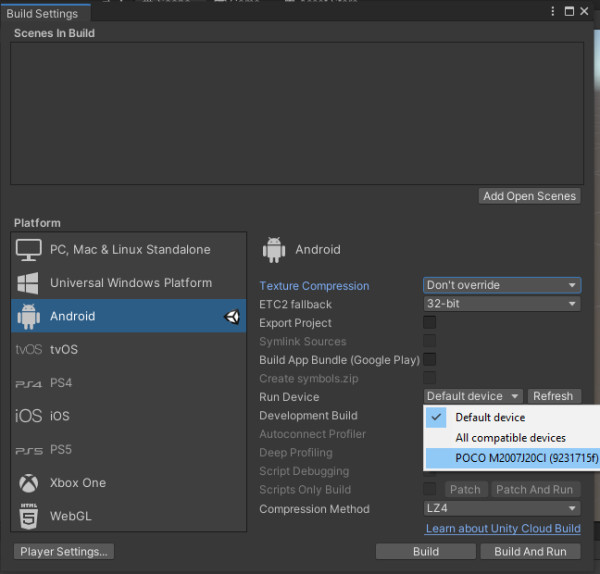This screenshot has width=600, height=574.
Task: Toggle the Symlink Sources checkbox
Action: [429, 341]
